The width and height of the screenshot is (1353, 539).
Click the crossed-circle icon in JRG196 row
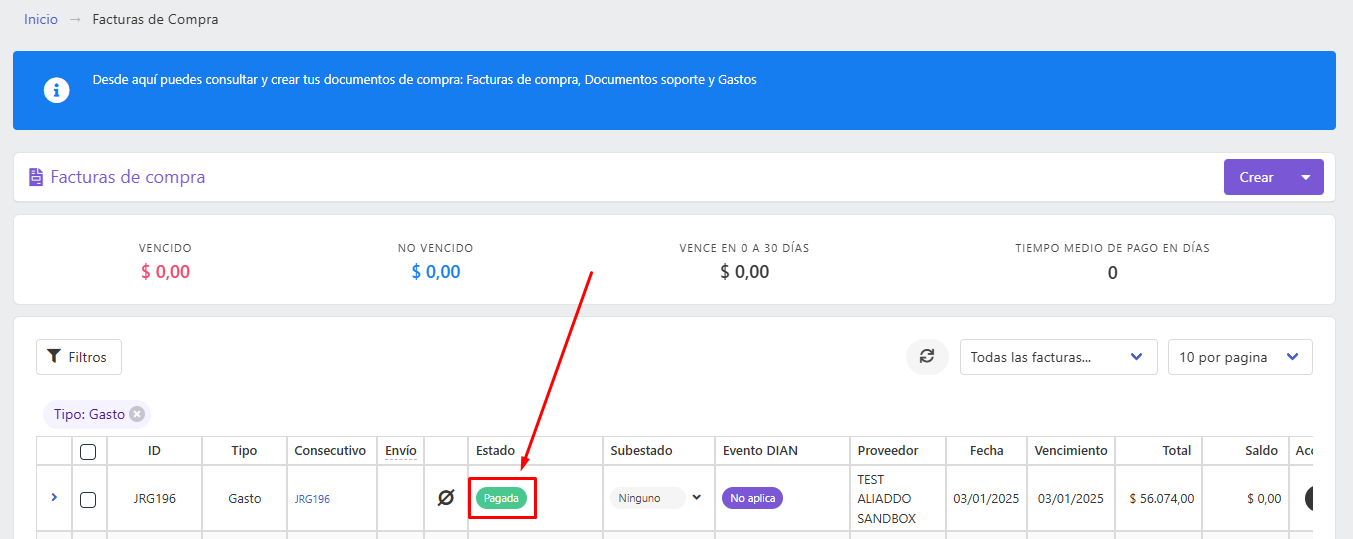[446, 497]
